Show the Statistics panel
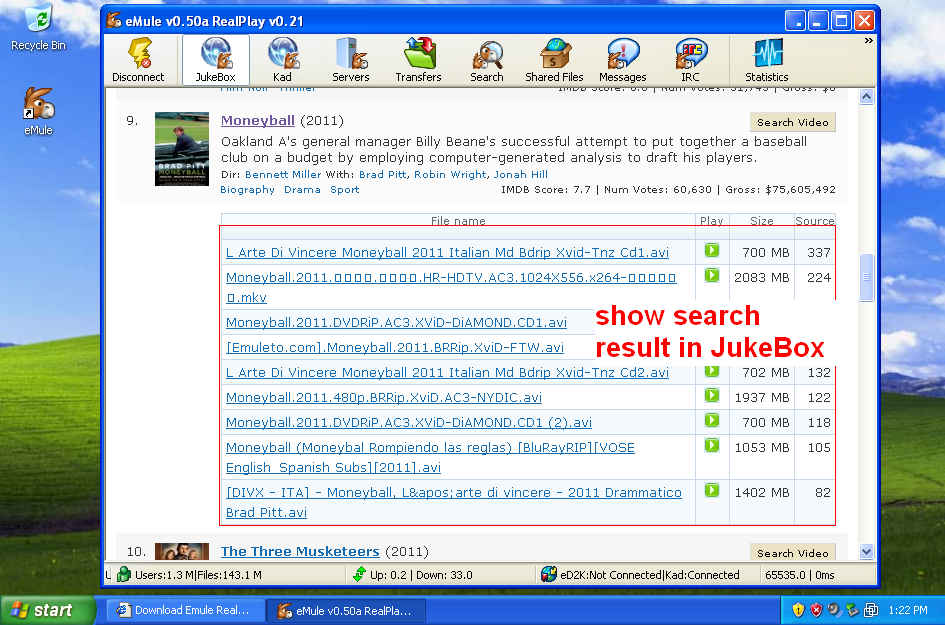 point(767,60)
